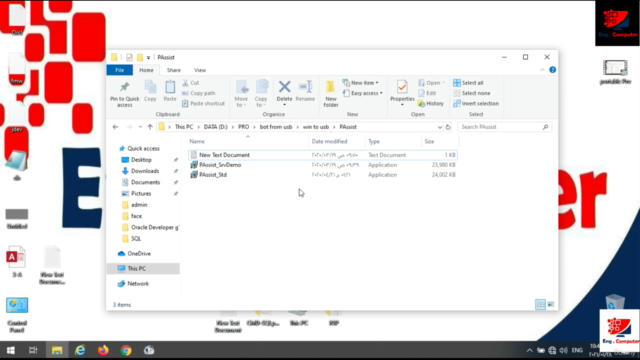Click 'PRO' breadcrumb segment
The width and height of the screenshot is (640, 360).
(x=244, y=127)
